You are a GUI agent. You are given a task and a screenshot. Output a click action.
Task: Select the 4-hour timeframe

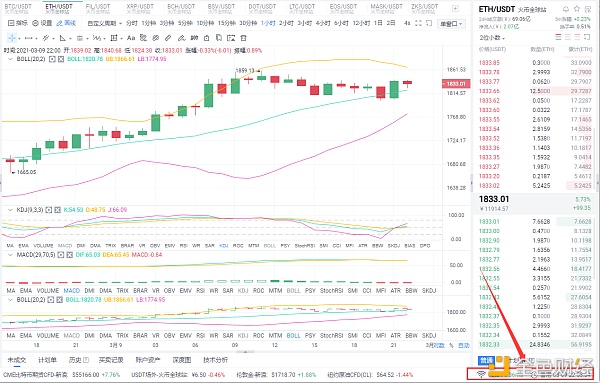pos(323,23)
